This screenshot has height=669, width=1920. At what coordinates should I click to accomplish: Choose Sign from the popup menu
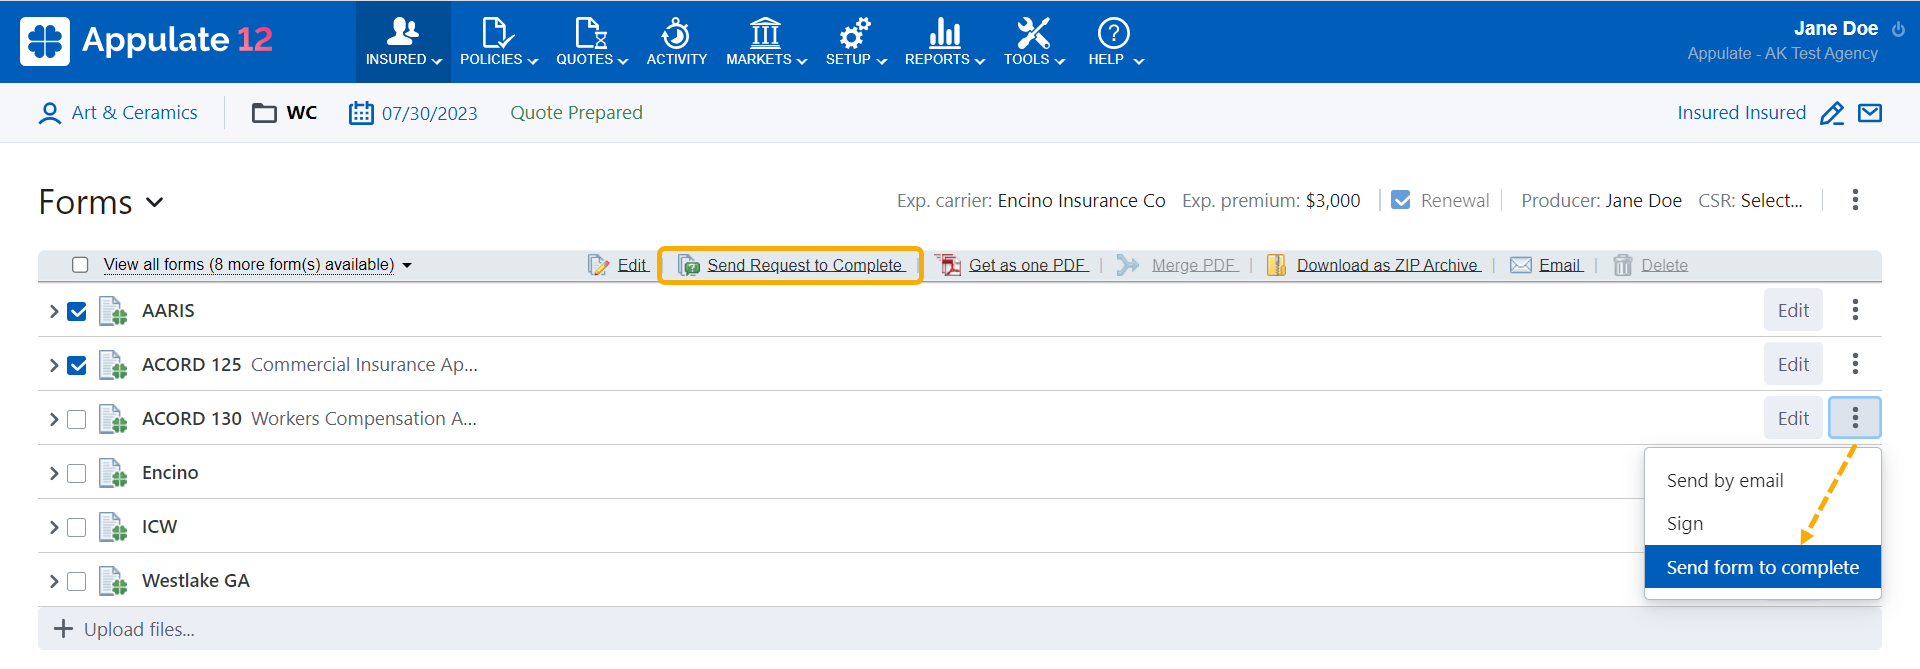pos(1763,524)
